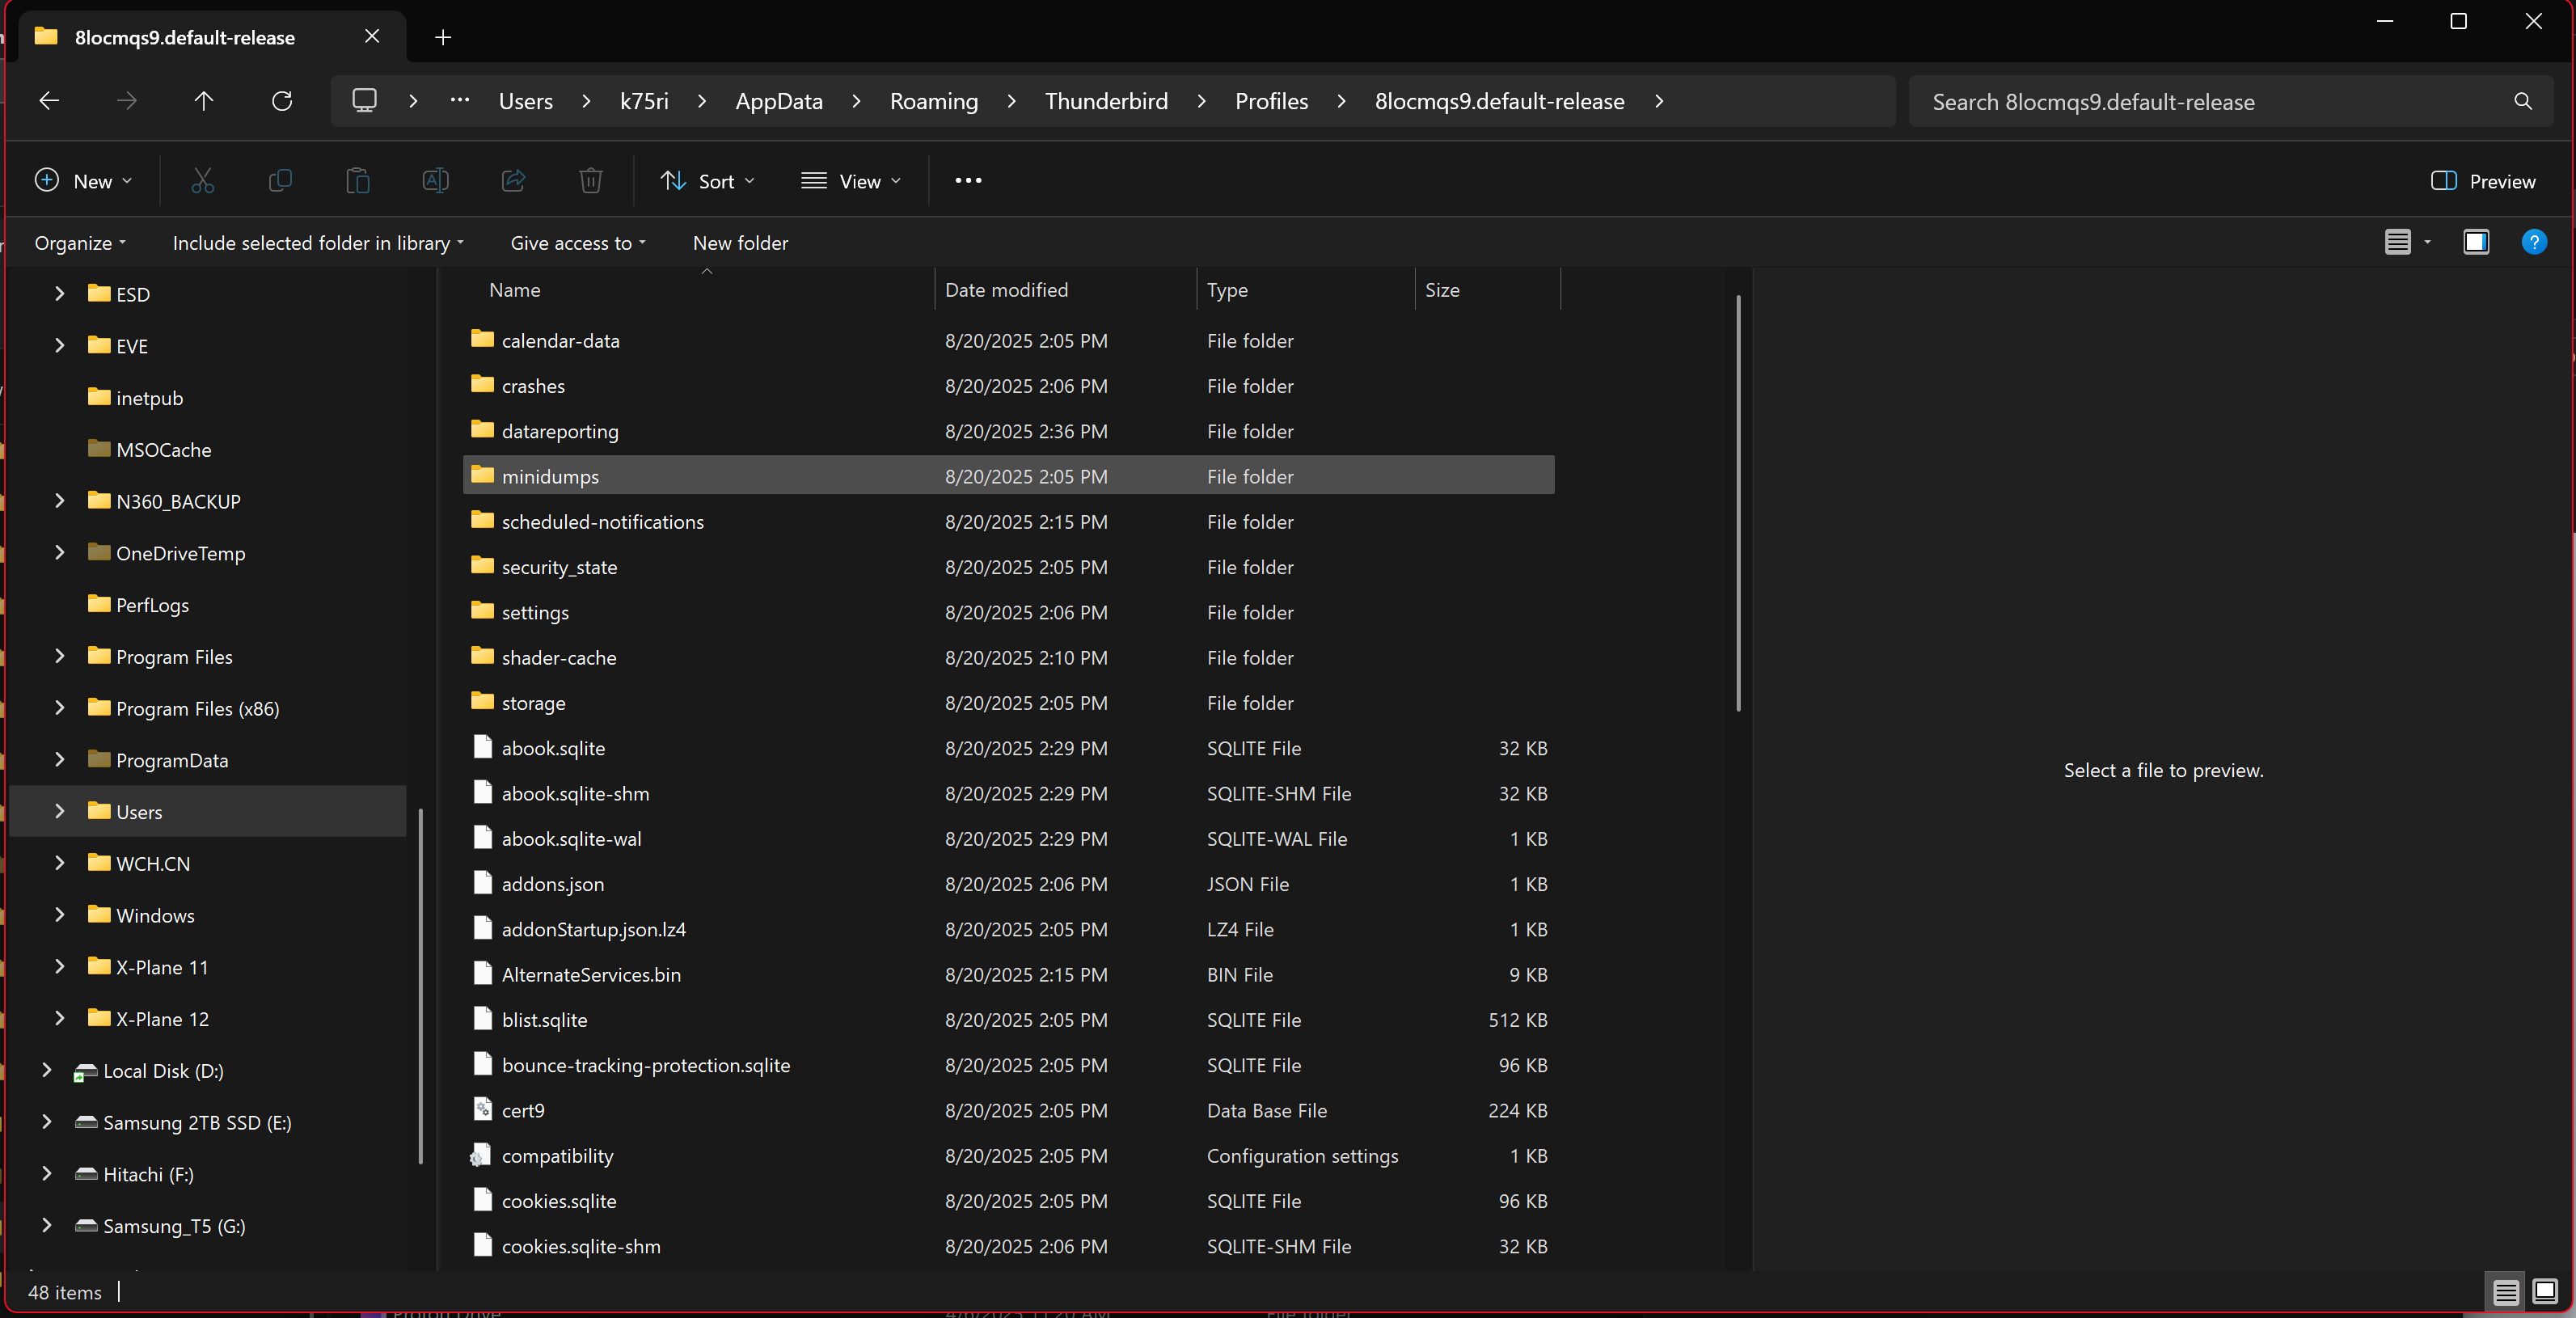Click the Rename icon in toolbar

(435, 181)
